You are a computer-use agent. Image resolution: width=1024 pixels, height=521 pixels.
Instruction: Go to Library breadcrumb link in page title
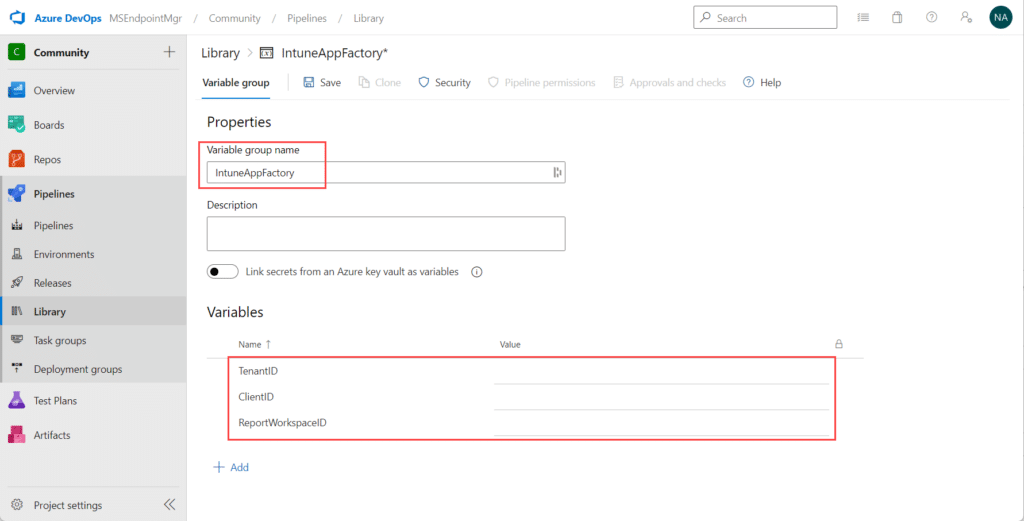[220, 53]
